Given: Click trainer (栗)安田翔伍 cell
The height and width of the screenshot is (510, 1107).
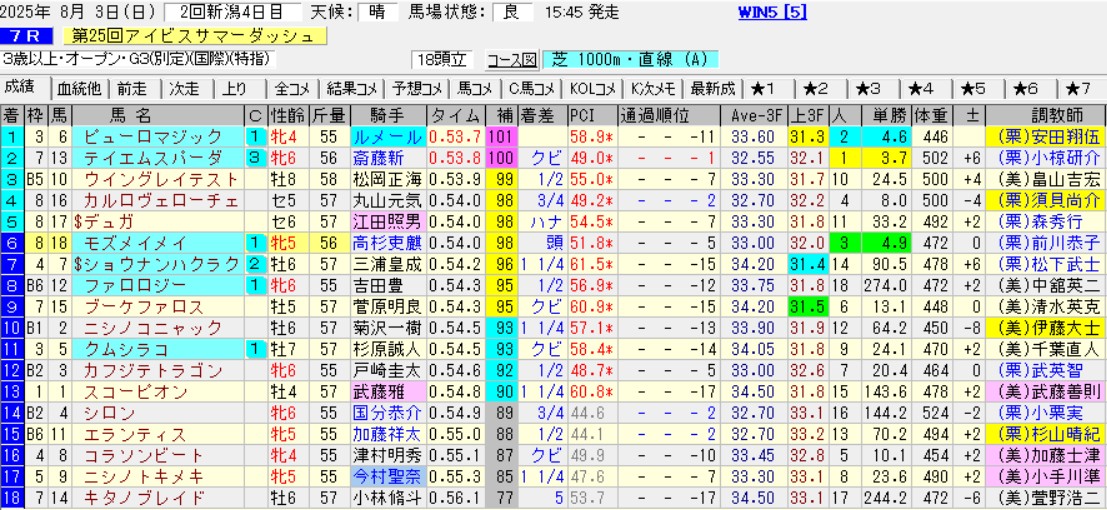Looking at the screenshot, I should [x=1044, y=136].
